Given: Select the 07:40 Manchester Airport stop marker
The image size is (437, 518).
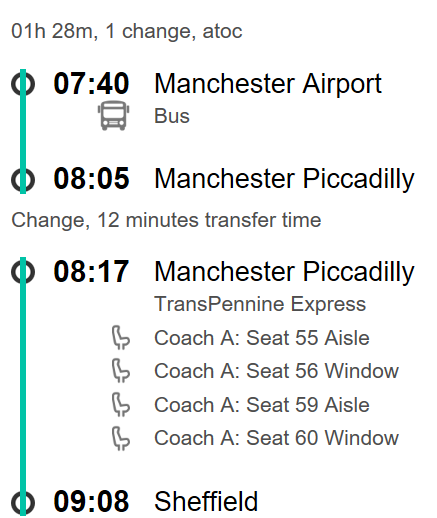Looking at the screenshot, I should pyautogui.click(x=23, y=84).
